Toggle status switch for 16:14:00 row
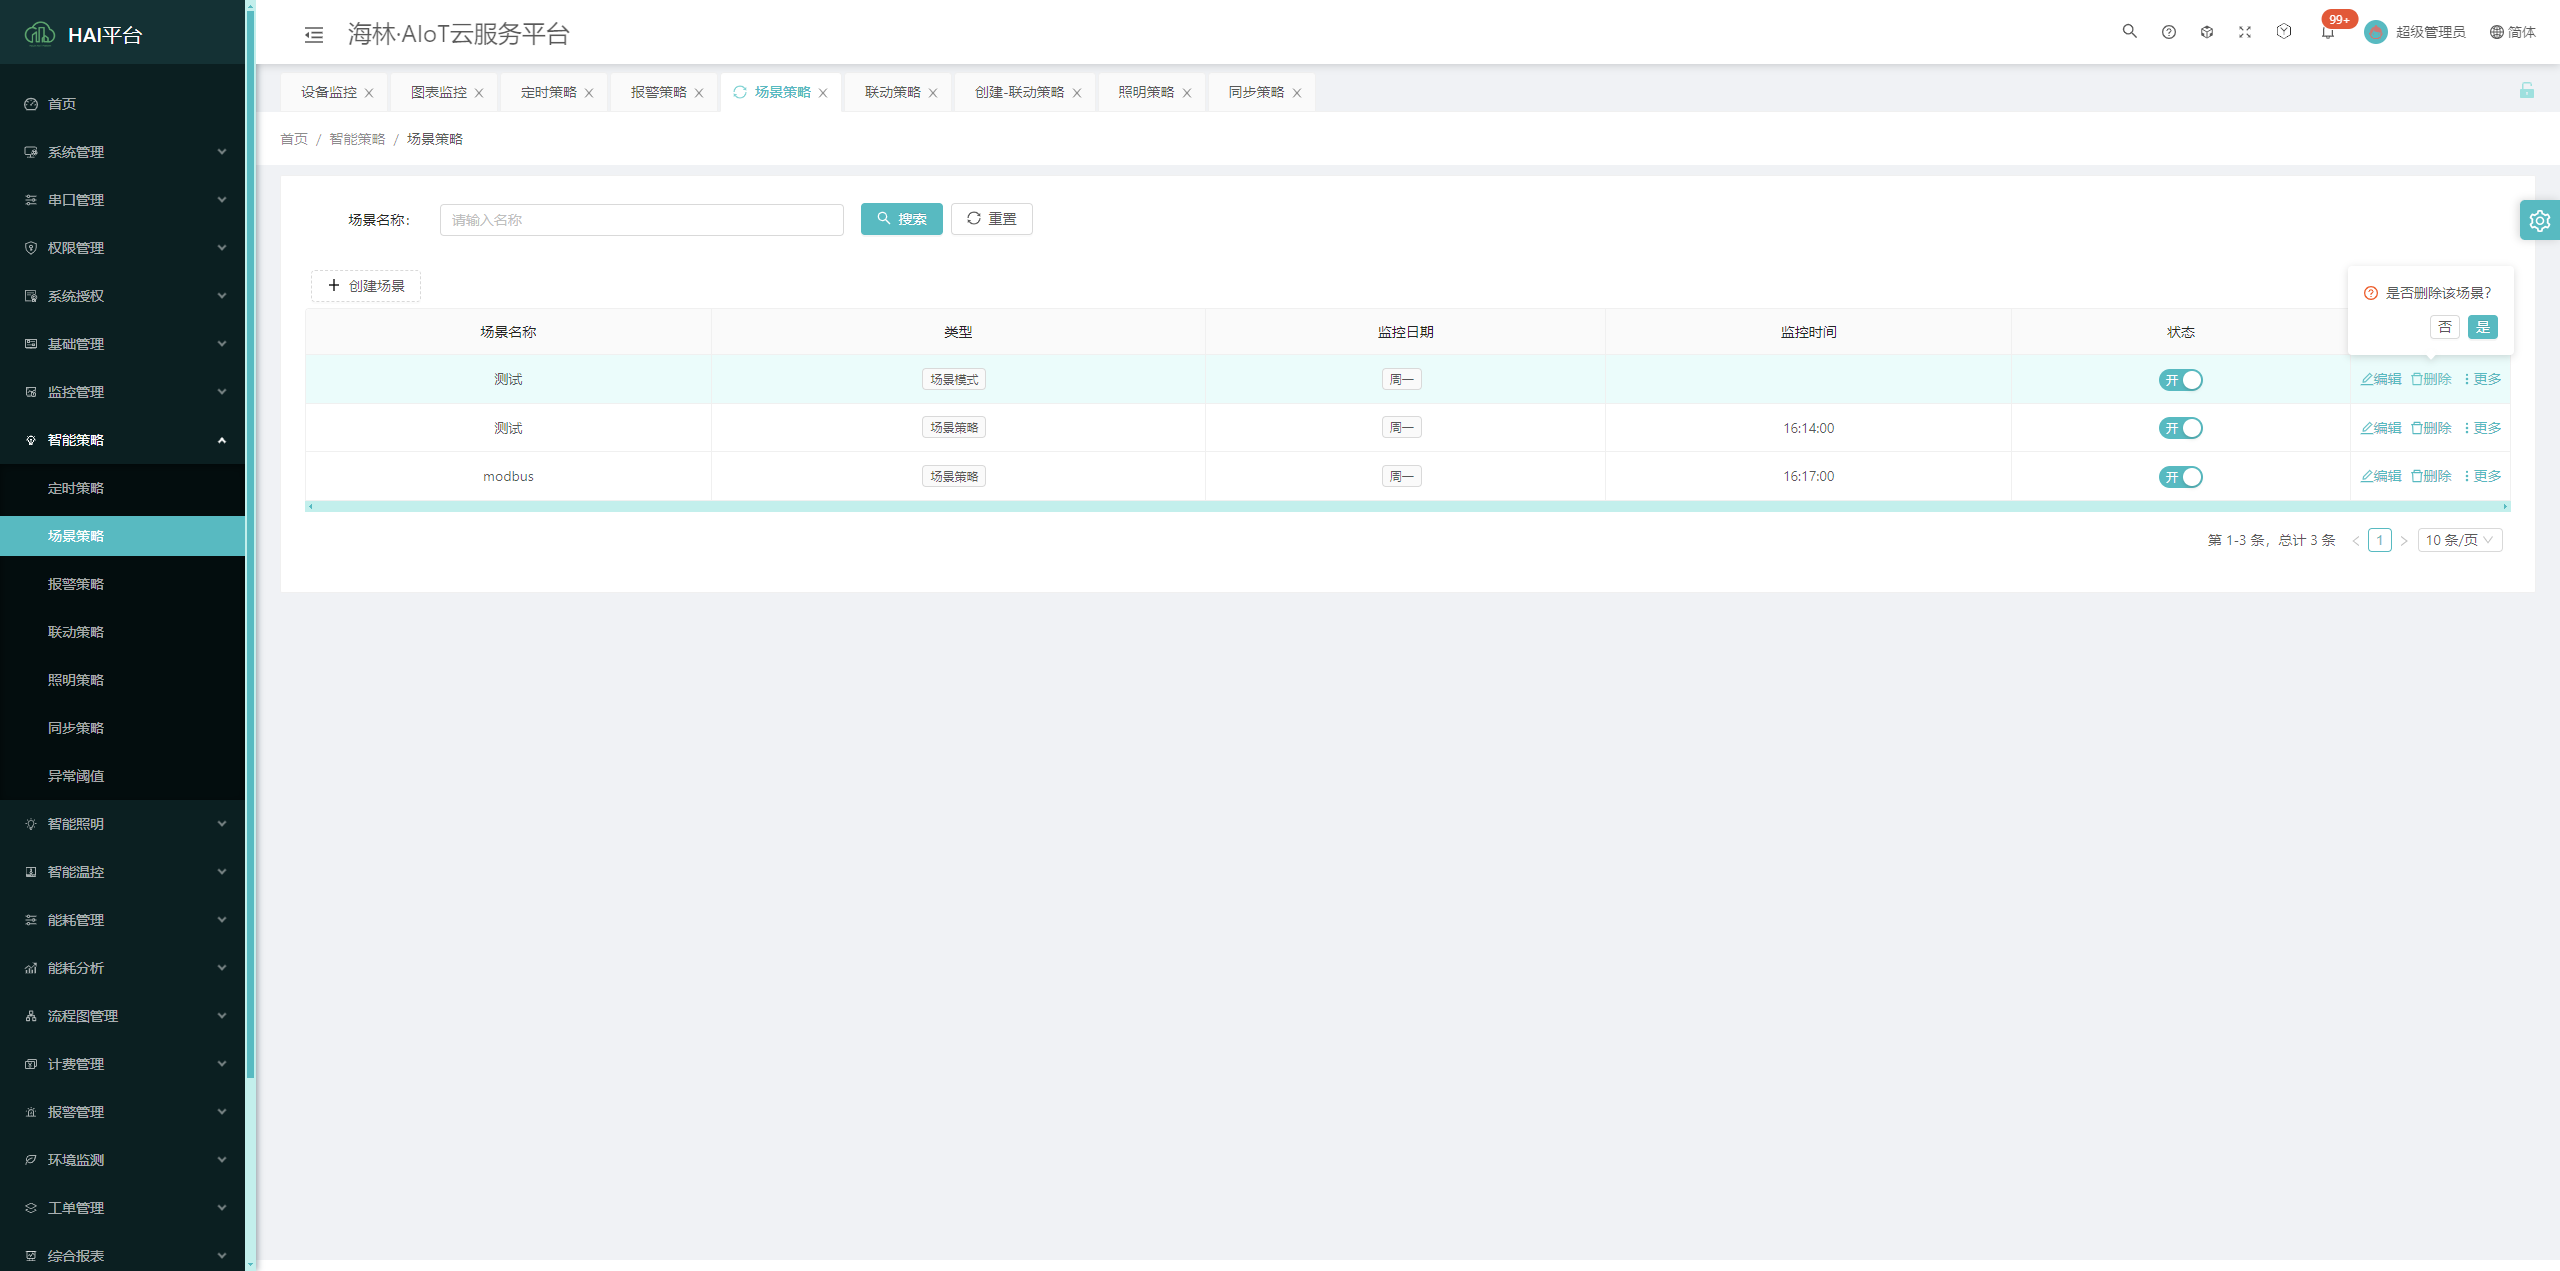 click(2180, 428)
